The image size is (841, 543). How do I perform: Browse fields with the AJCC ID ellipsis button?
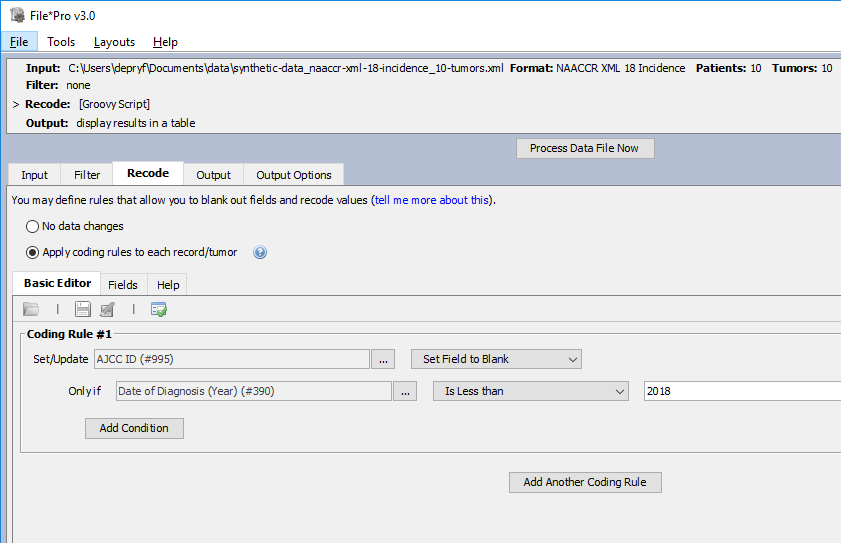(x=384, y=359)
